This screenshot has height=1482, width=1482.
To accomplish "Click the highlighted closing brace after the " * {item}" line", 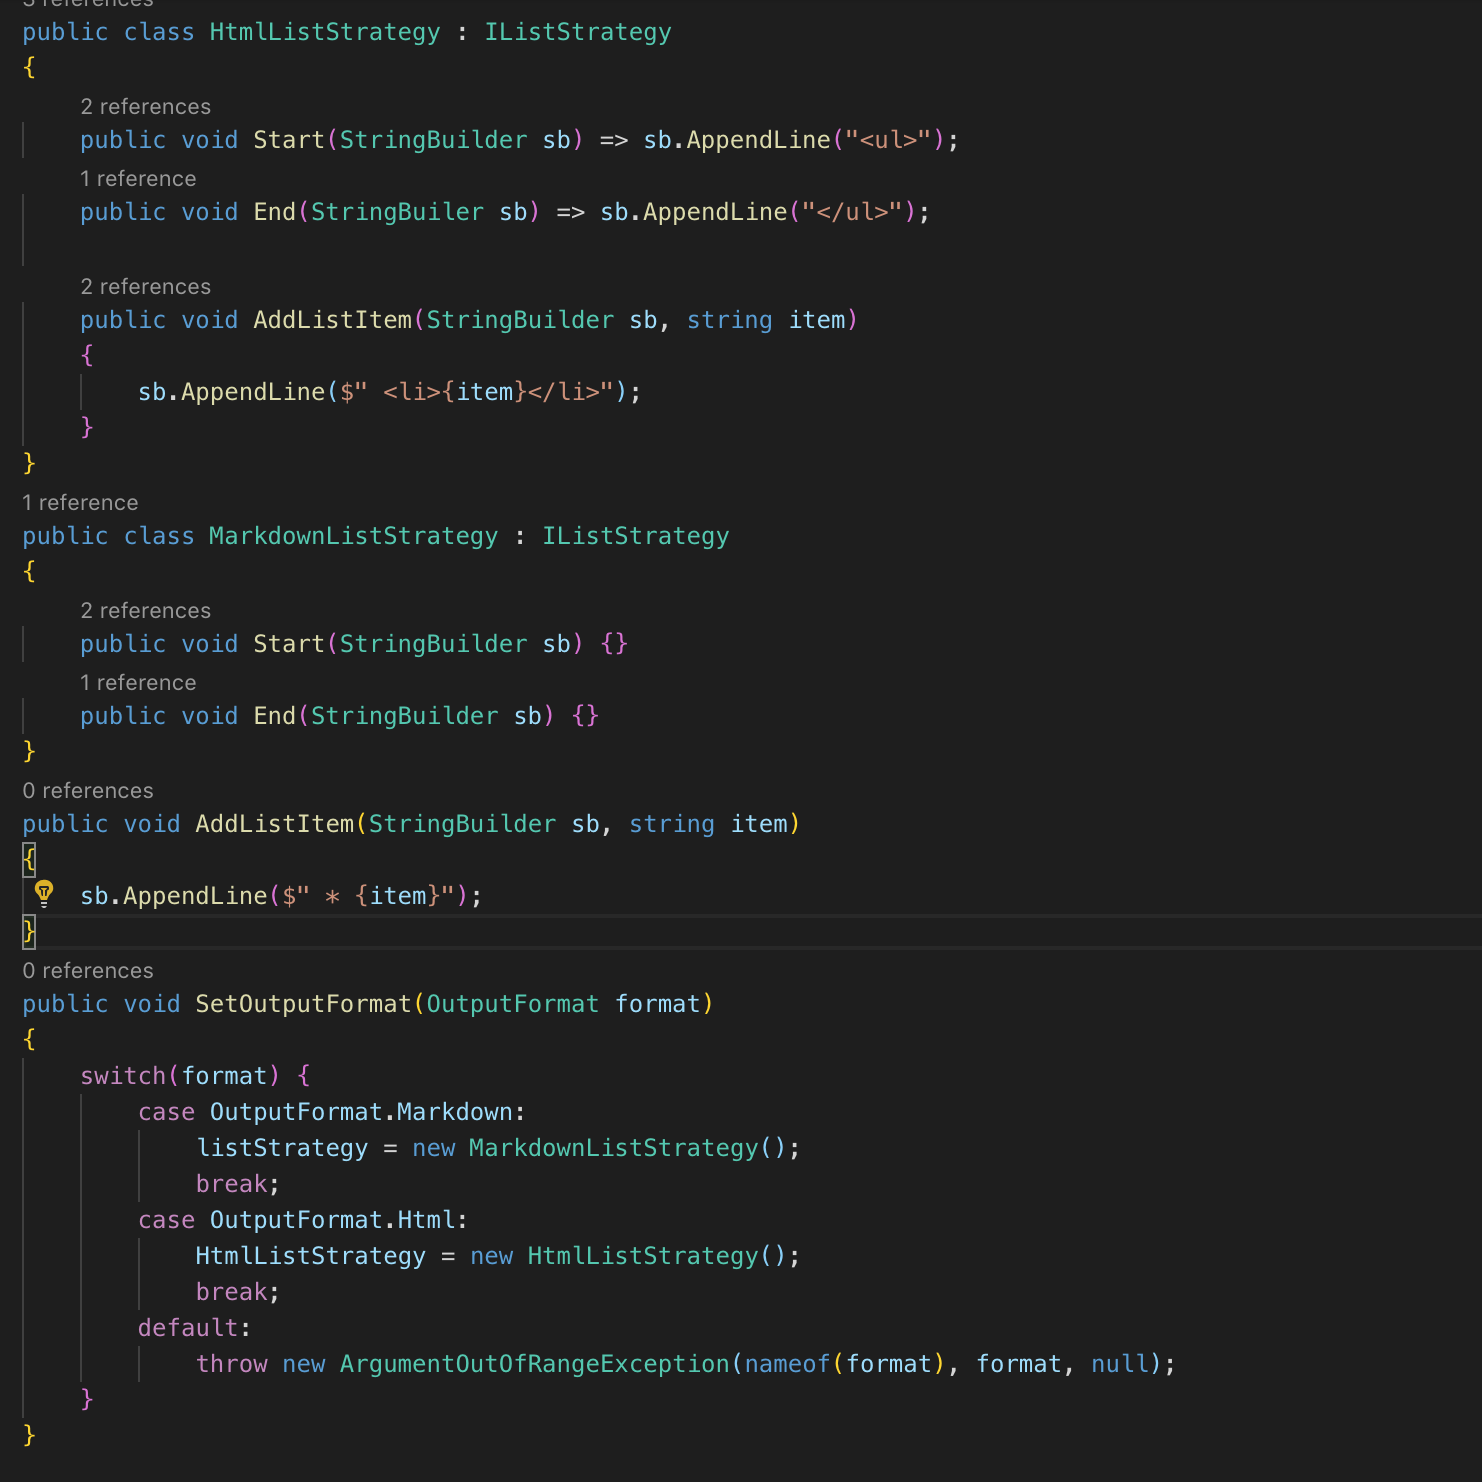I will (x=29, y=931).
